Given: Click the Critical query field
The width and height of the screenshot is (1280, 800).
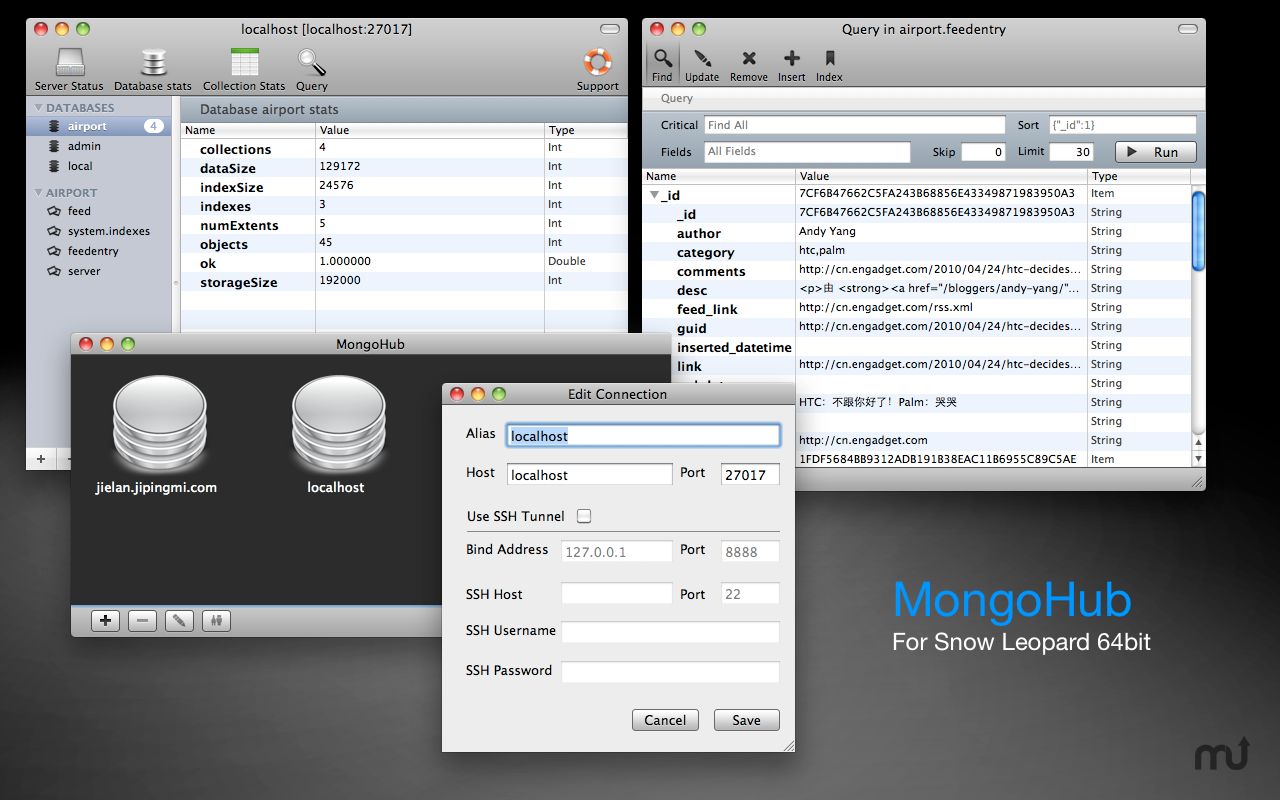Looking at the screenshot, I should 855,125.
